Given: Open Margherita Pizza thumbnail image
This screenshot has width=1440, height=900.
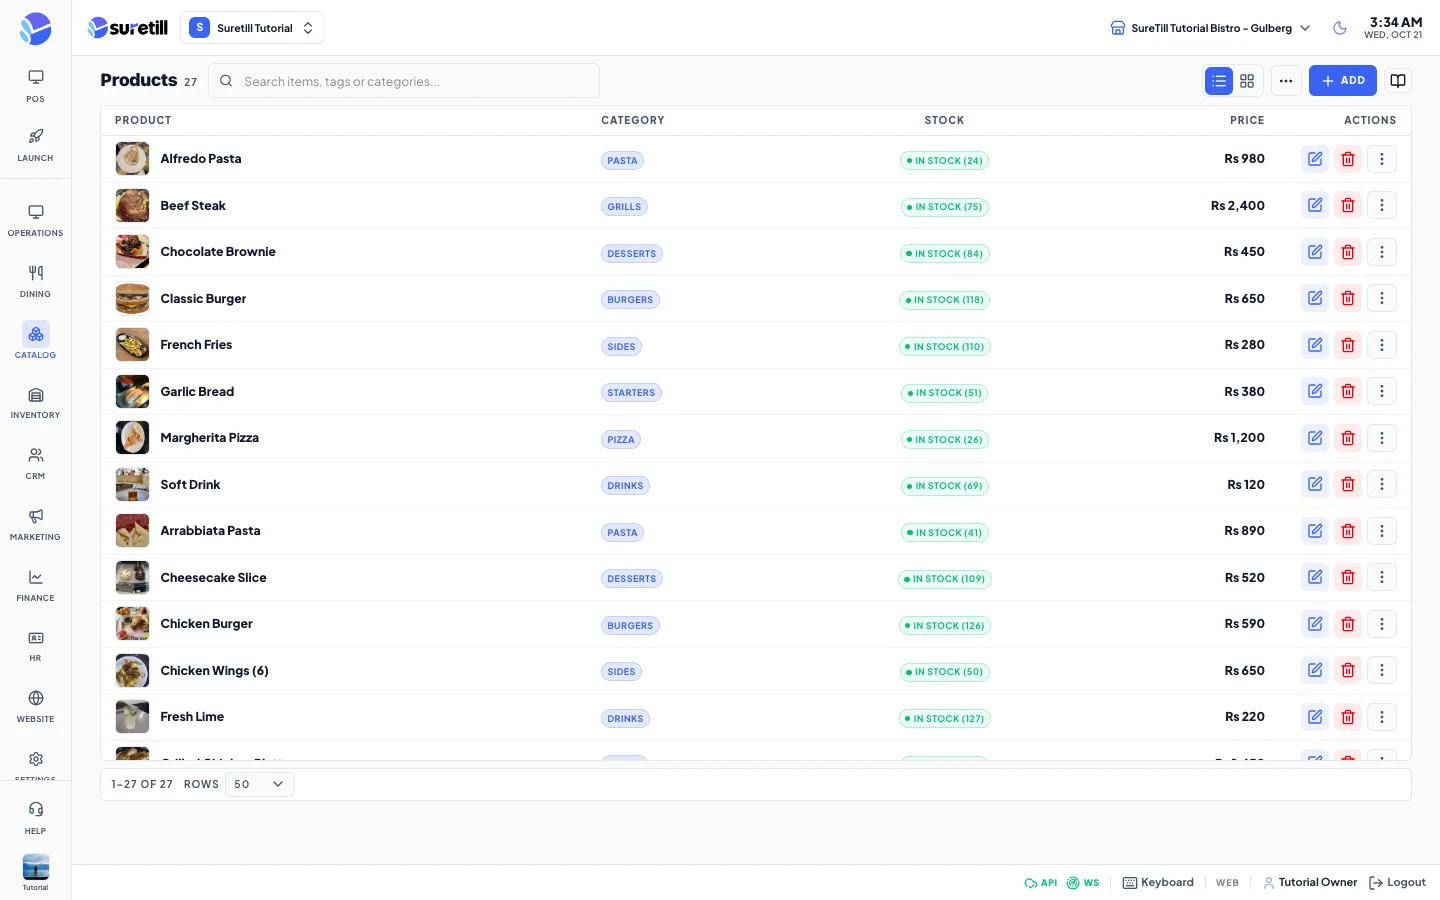Looking at the screenshot, I should [132, 438].
